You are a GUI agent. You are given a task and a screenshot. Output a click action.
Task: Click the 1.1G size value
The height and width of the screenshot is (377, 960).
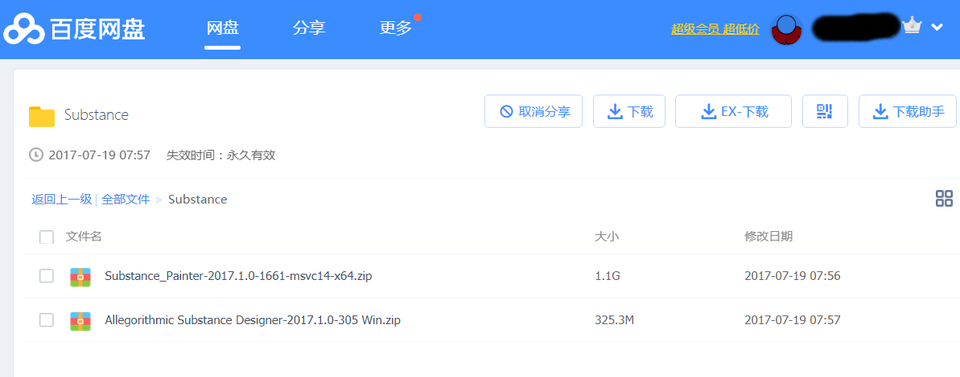(x=608, y=276)
